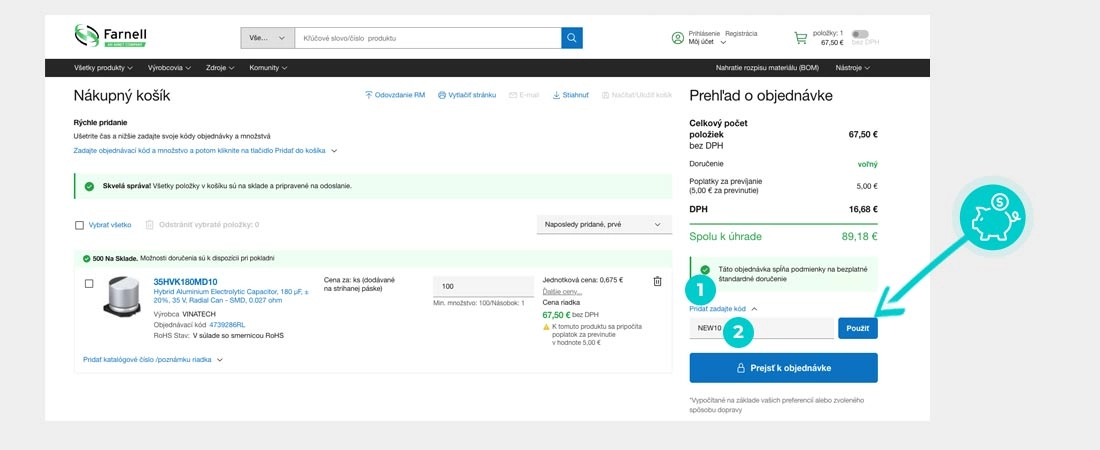Click the trash icon beside Odstrániť vybraté položky

[149, 225]
